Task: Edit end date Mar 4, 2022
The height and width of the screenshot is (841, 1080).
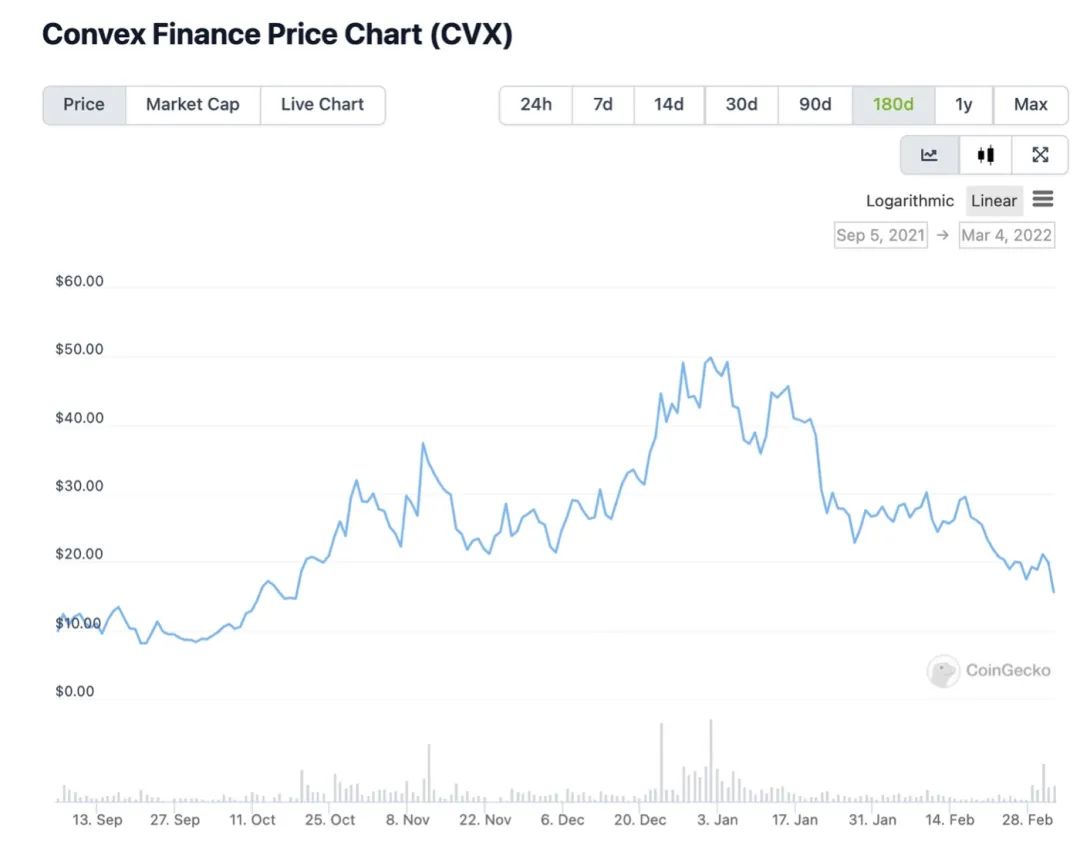Action: (x=1006, y=236)
